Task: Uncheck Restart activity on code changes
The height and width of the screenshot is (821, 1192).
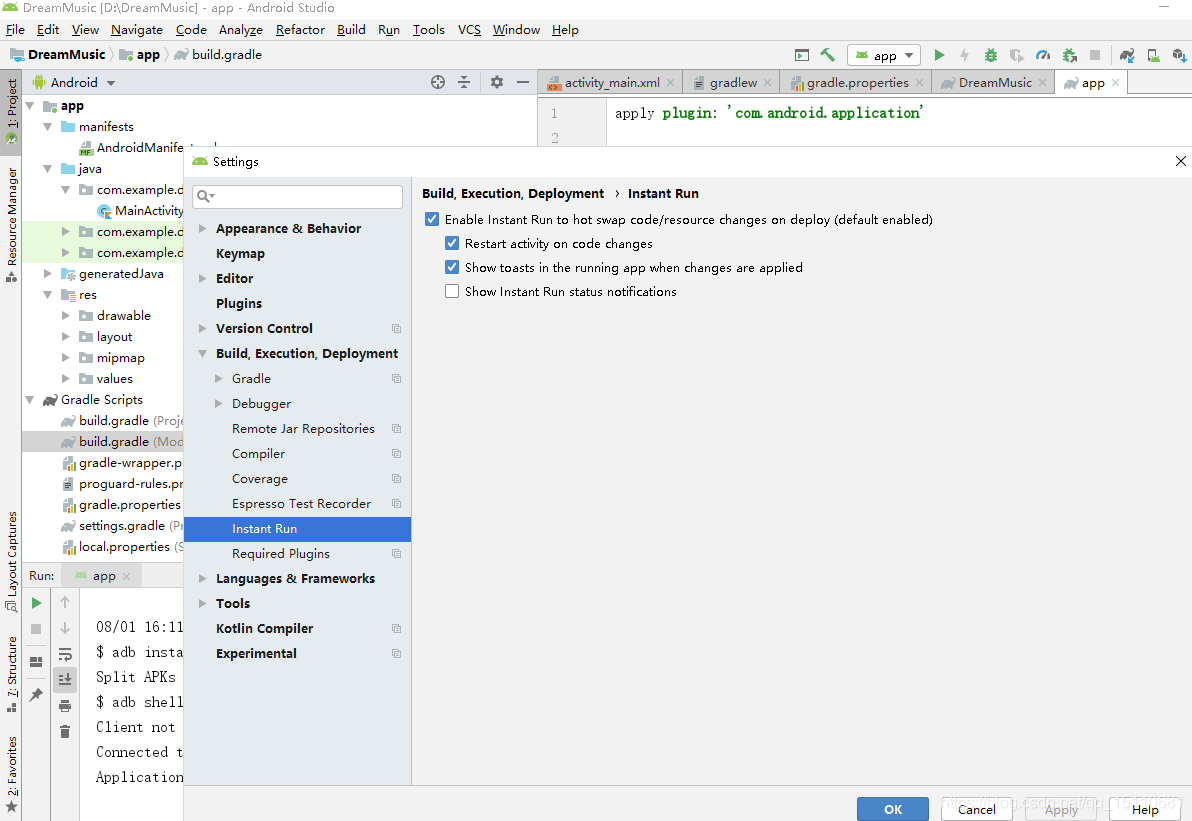Action: coord(452,243)
